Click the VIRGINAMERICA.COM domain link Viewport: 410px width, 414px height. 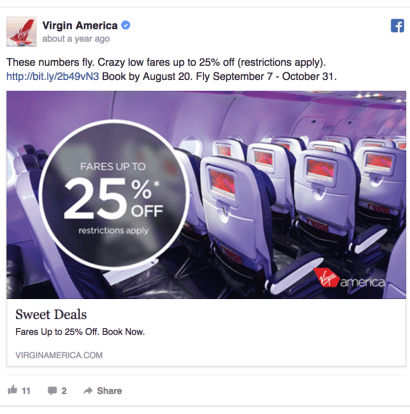coord(59,355)
